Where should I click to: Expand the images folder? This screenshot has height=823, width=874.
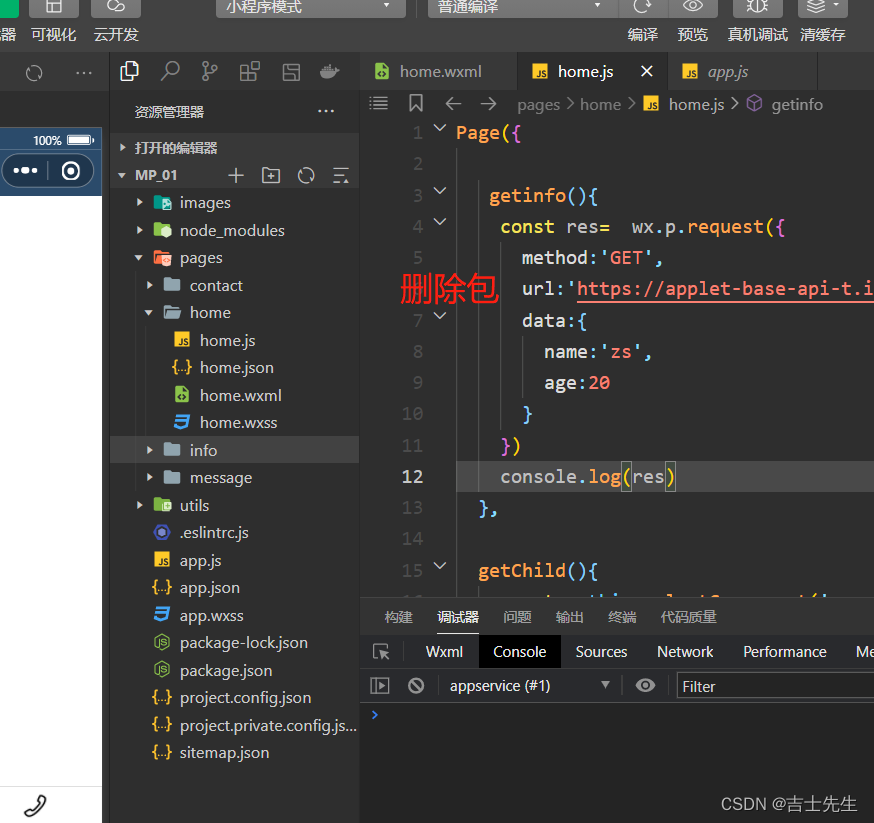140,202
